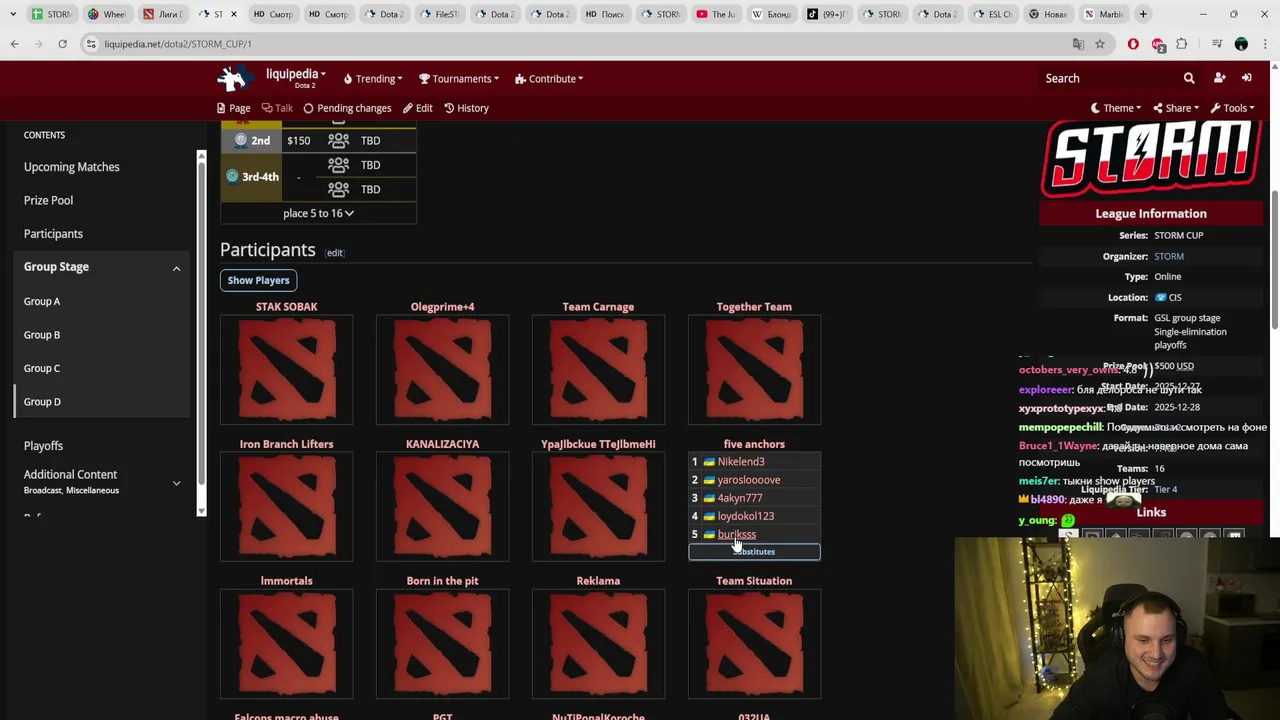Jump to Upcoming Matches in contents
Image resolution: width=1280 pixels, height=720 pixels.
pyautogui.click(x=71, y=167)
